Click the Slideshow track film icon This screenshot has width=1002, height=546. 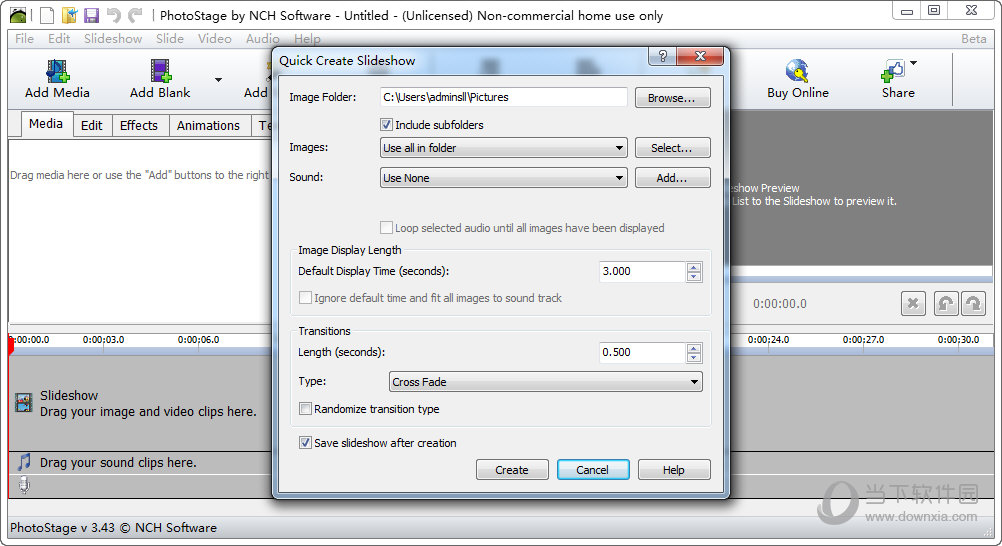click(24, 403)
